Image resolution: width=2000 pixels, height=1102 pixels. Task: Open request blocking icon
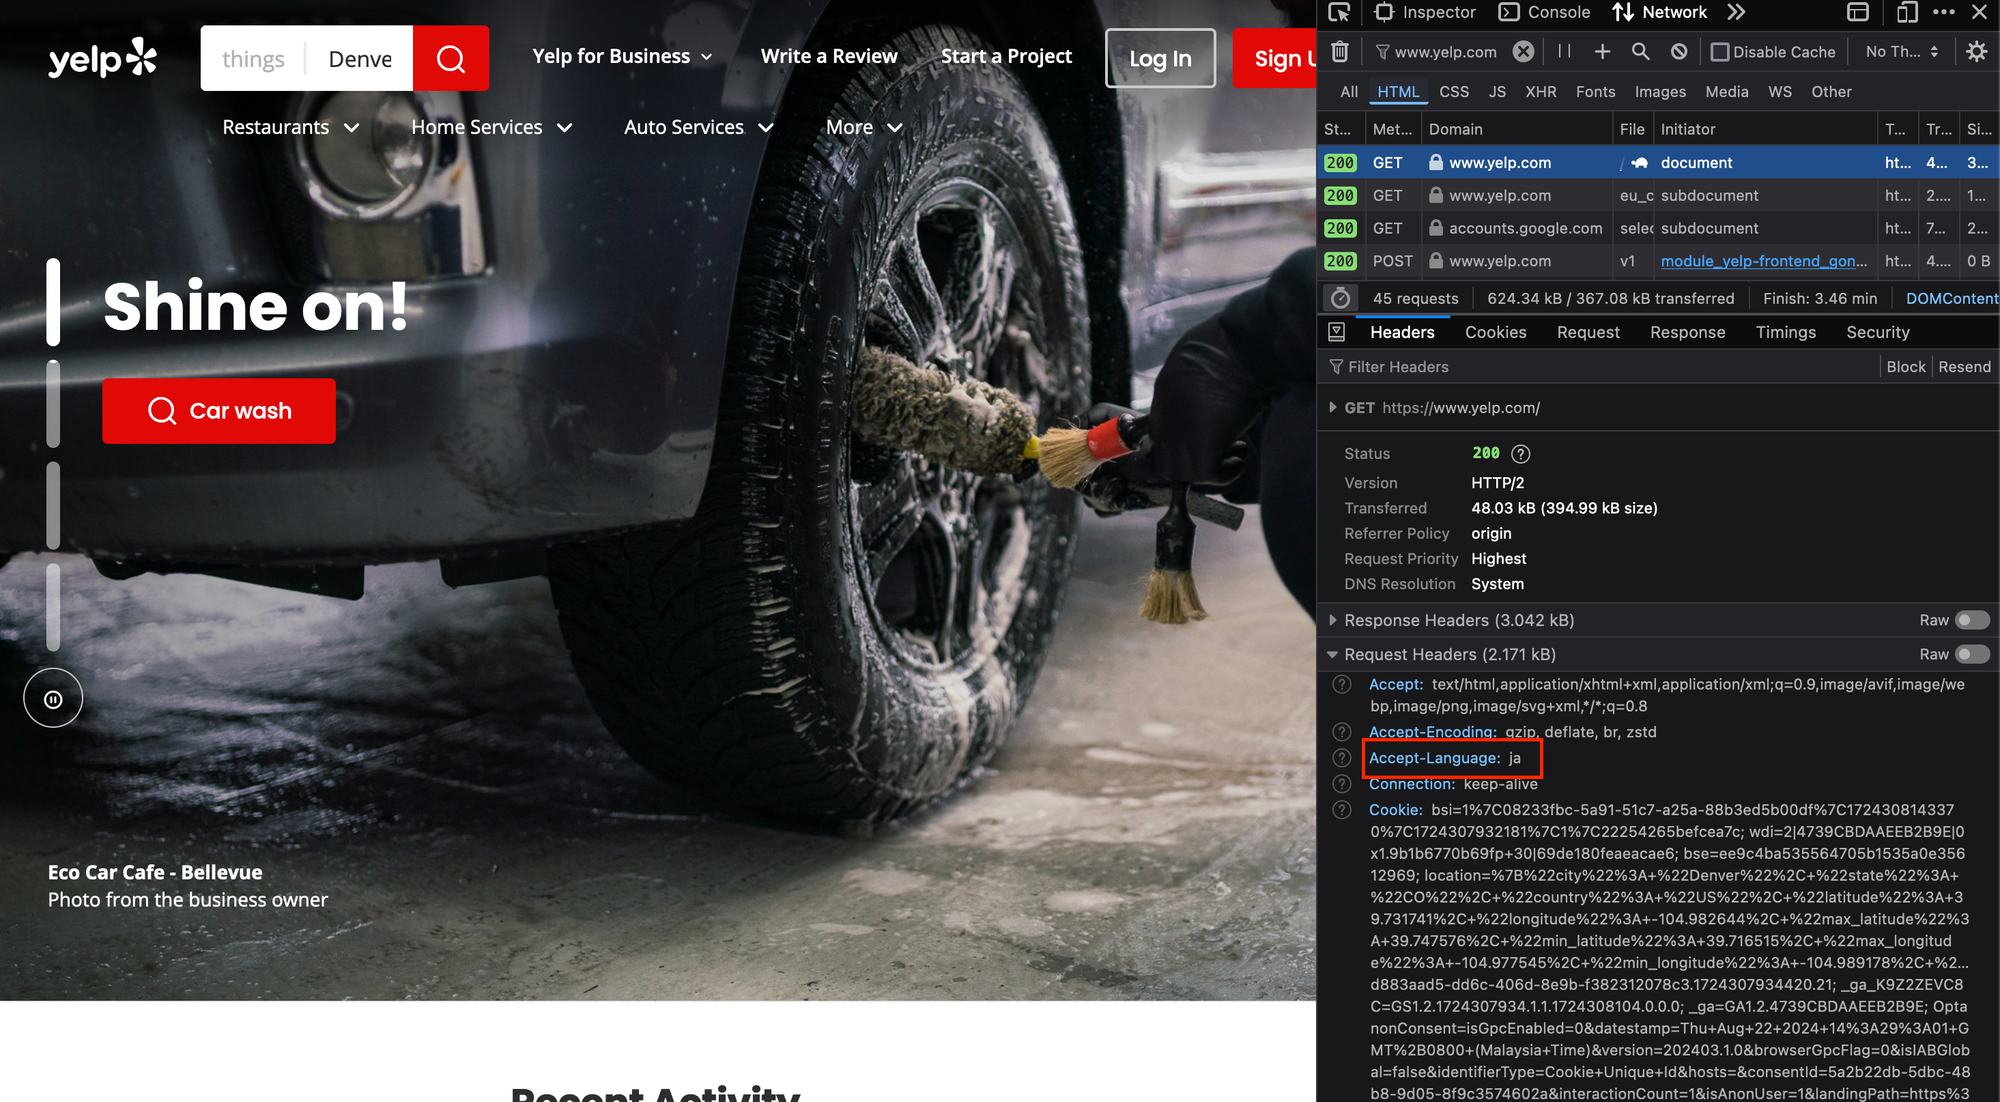1679,51
